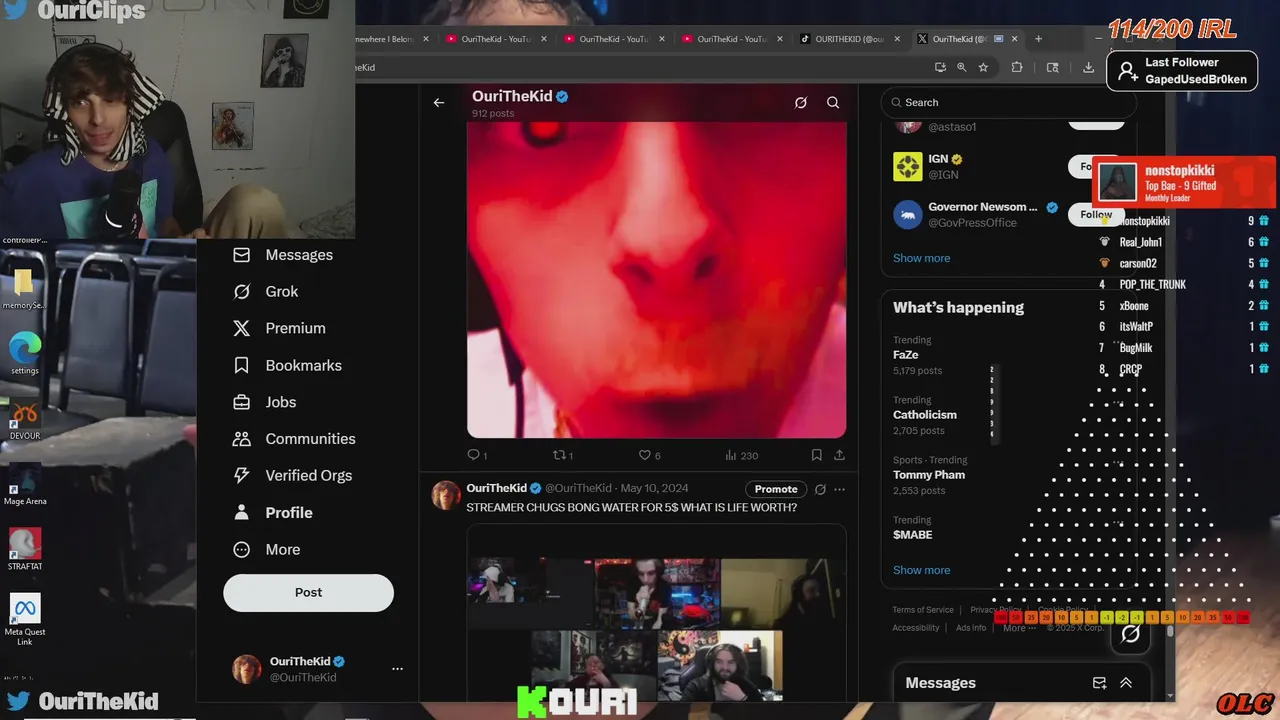
Task: Like the post with 6 likes
Action: pos(650,455)
